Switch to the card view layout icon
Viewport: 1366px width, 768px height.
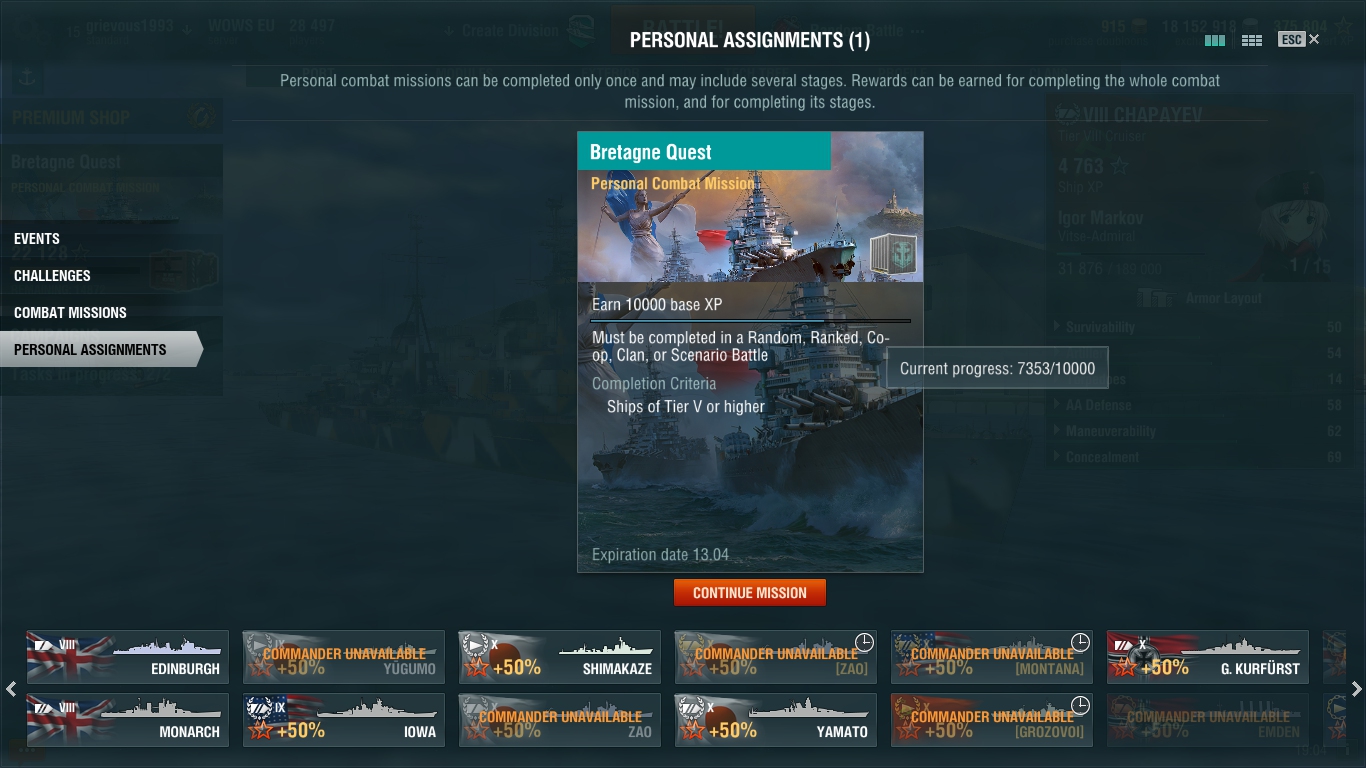[1215, 40]
